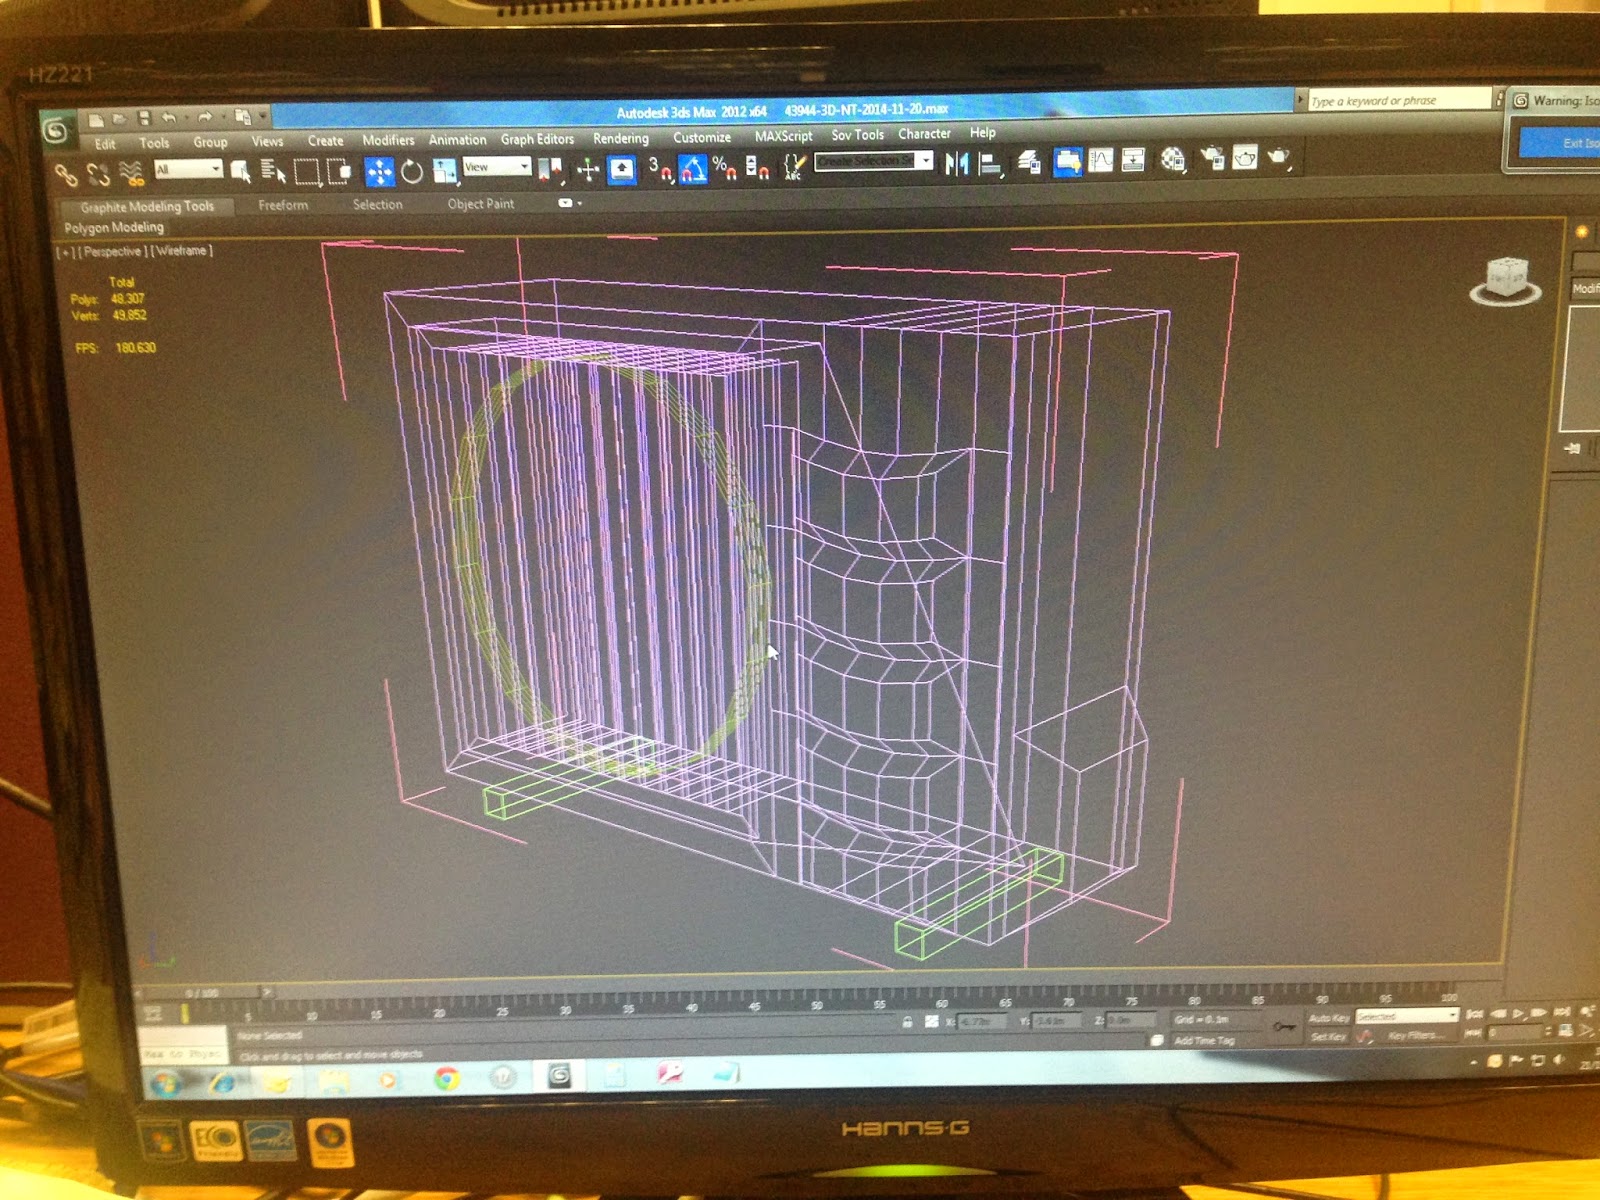Open the Rendered Frame Window teapot icon
This screenshot has height=1200, width=1600.
click(1245, 158)
